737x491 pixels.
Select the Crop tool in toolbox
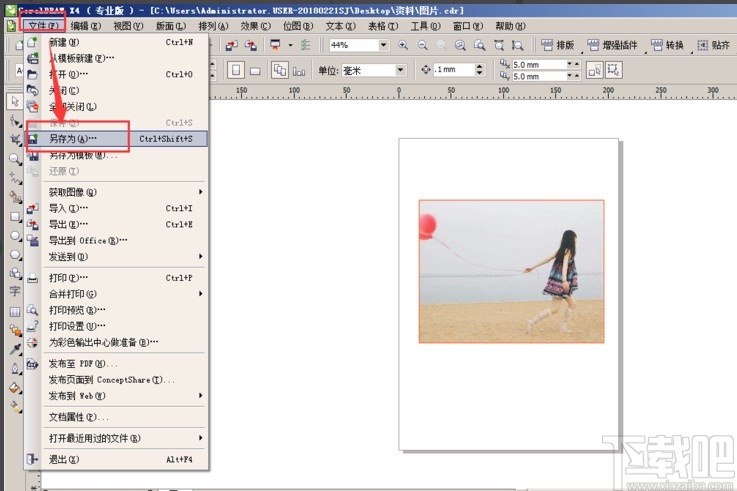point(15,139)
